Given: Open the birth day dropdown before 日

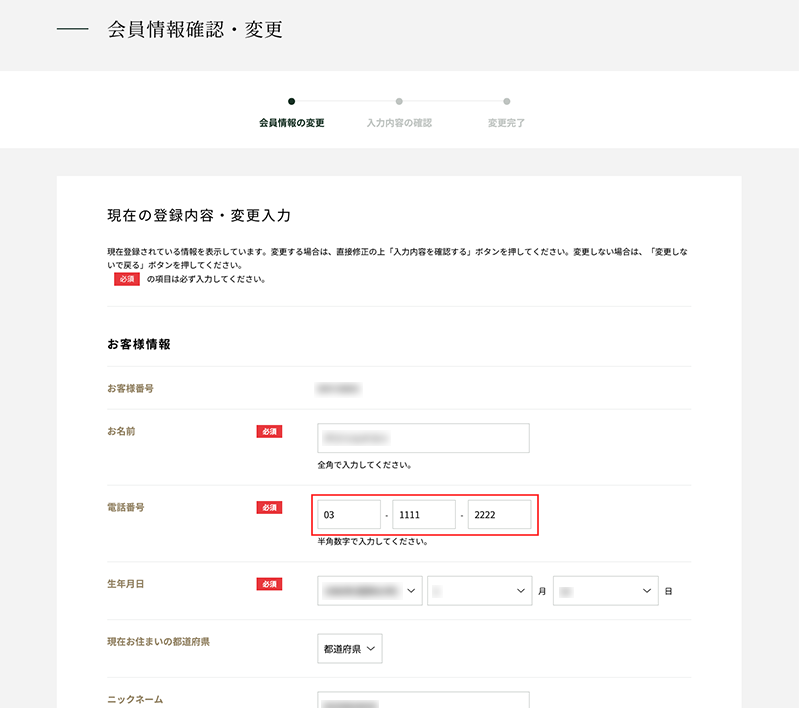Looking at the screenshot, I should 605,591.
